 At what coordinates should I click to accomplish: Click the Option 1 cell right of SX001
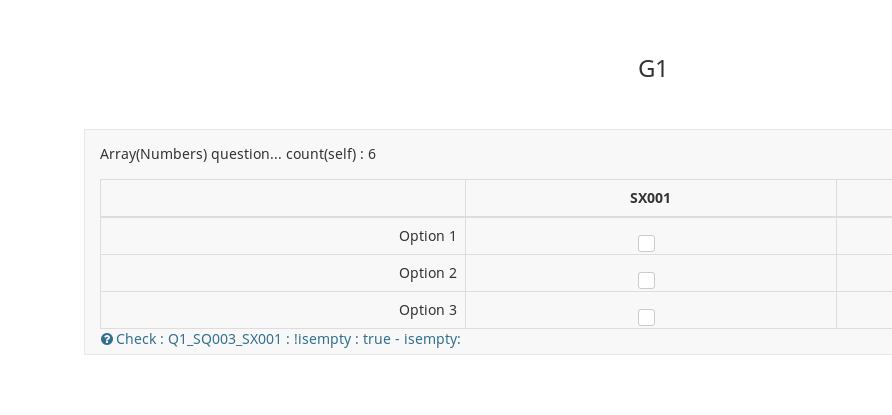pyautogui.click(x=864, y=236)
